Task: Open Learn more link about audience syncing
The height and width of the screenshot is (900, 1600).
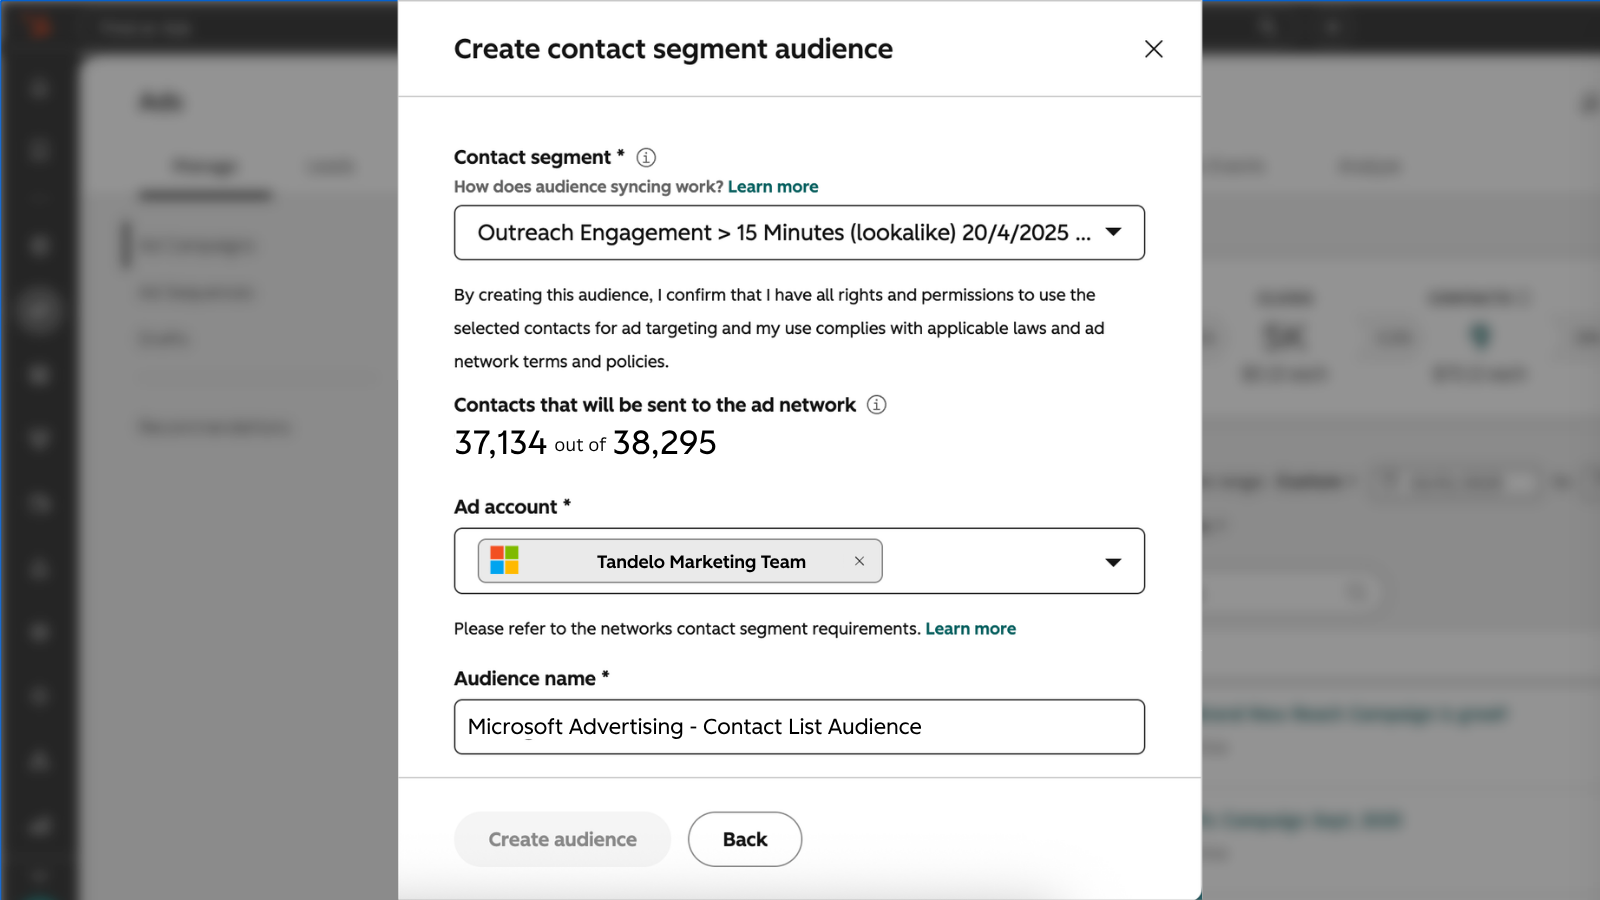Action: (773, 187)
